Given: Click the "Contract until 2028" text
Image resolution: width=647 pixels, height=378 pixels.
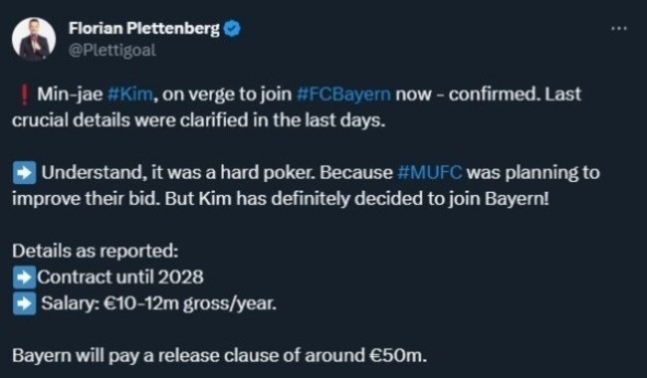Looking at the screenshot, I should (x=120, y=277).
